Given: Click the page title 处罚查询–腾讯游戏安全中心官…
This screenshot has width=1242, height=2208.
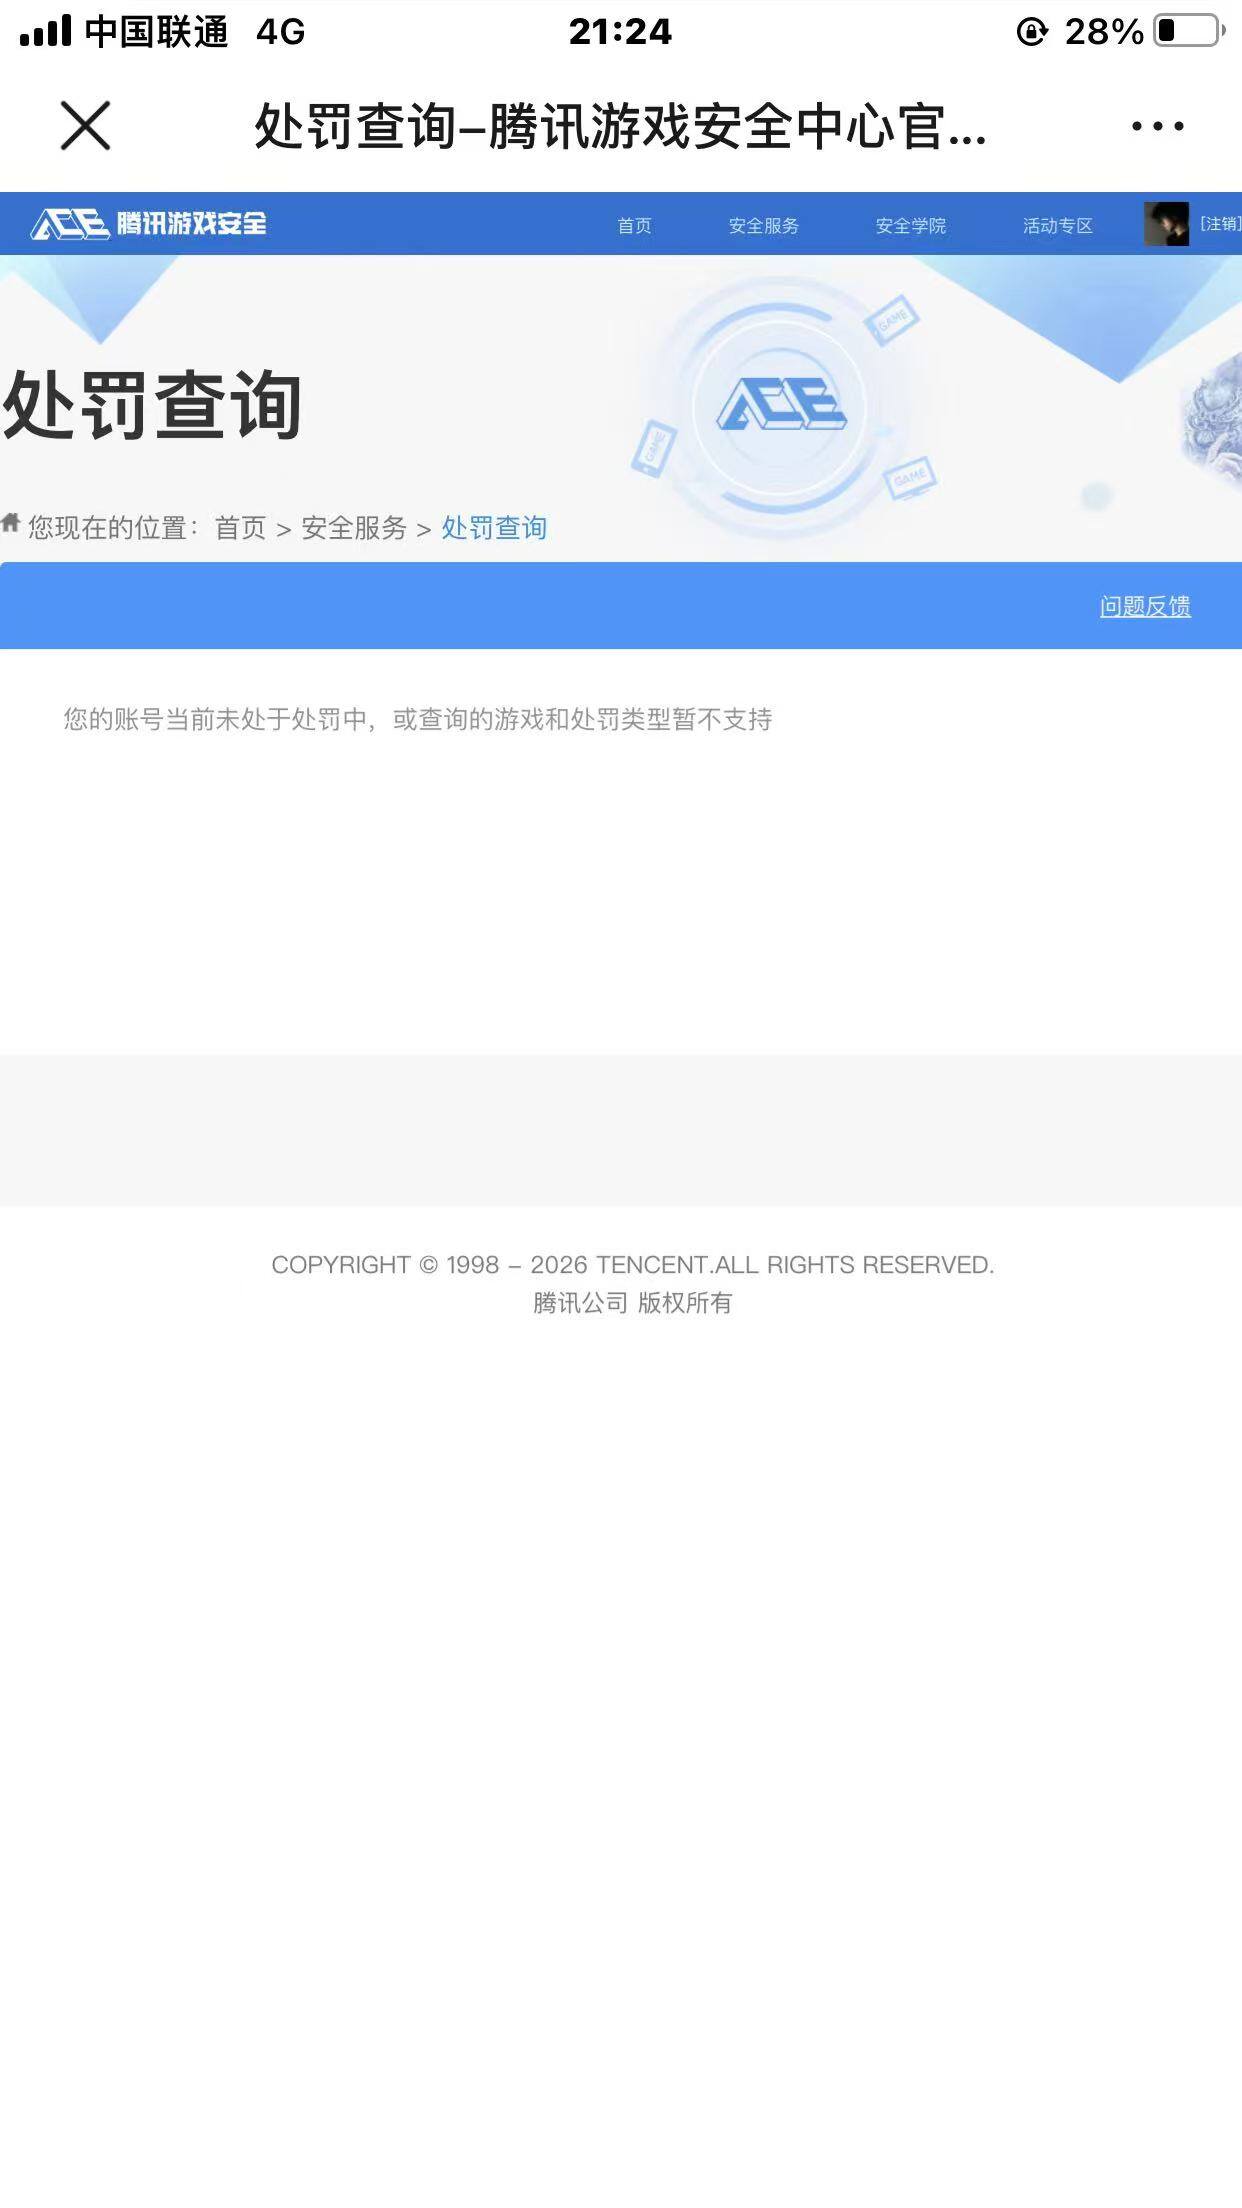Looking at the screenshot, I should pos(621,126).
